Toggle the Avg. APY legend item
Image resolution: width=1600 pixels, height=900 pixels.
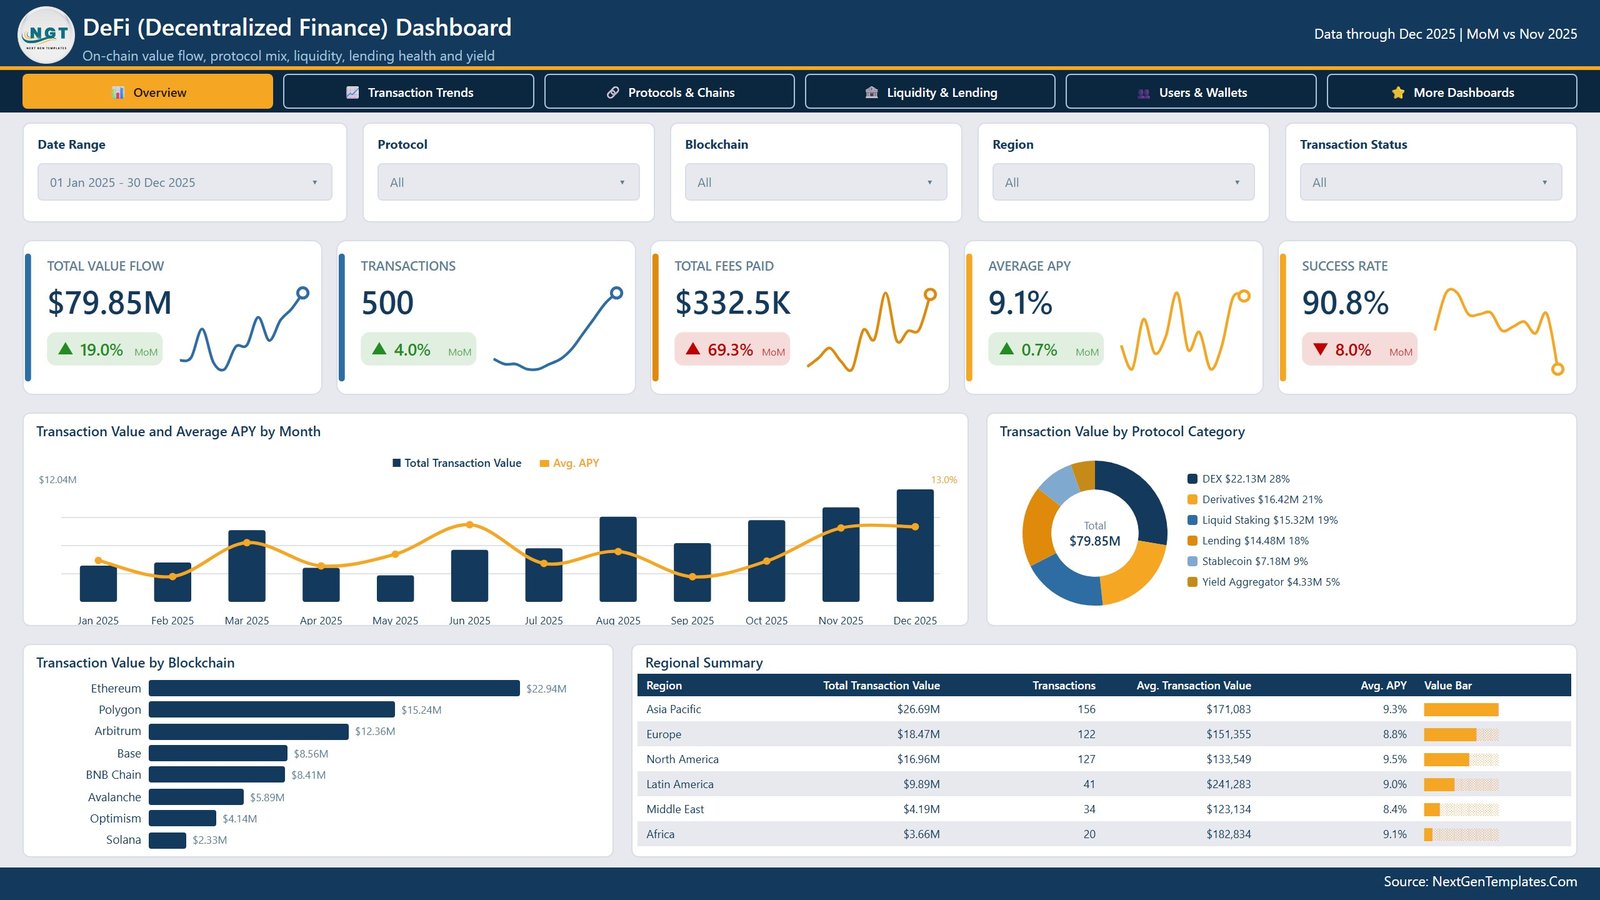coord(569,463)
